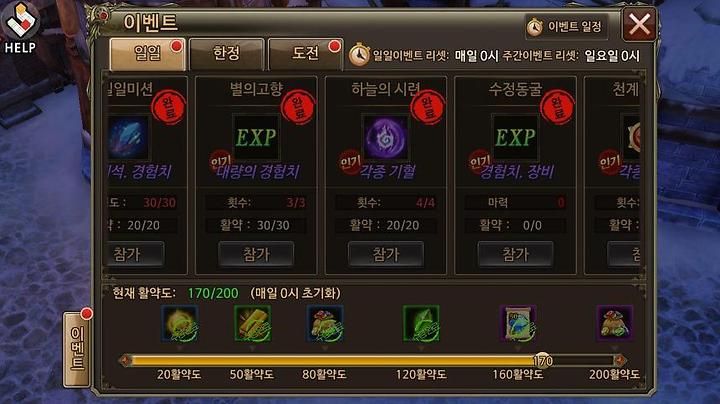
Task: Tap the 하늘의 시련 purple orb icon
Action: (386, 137)
